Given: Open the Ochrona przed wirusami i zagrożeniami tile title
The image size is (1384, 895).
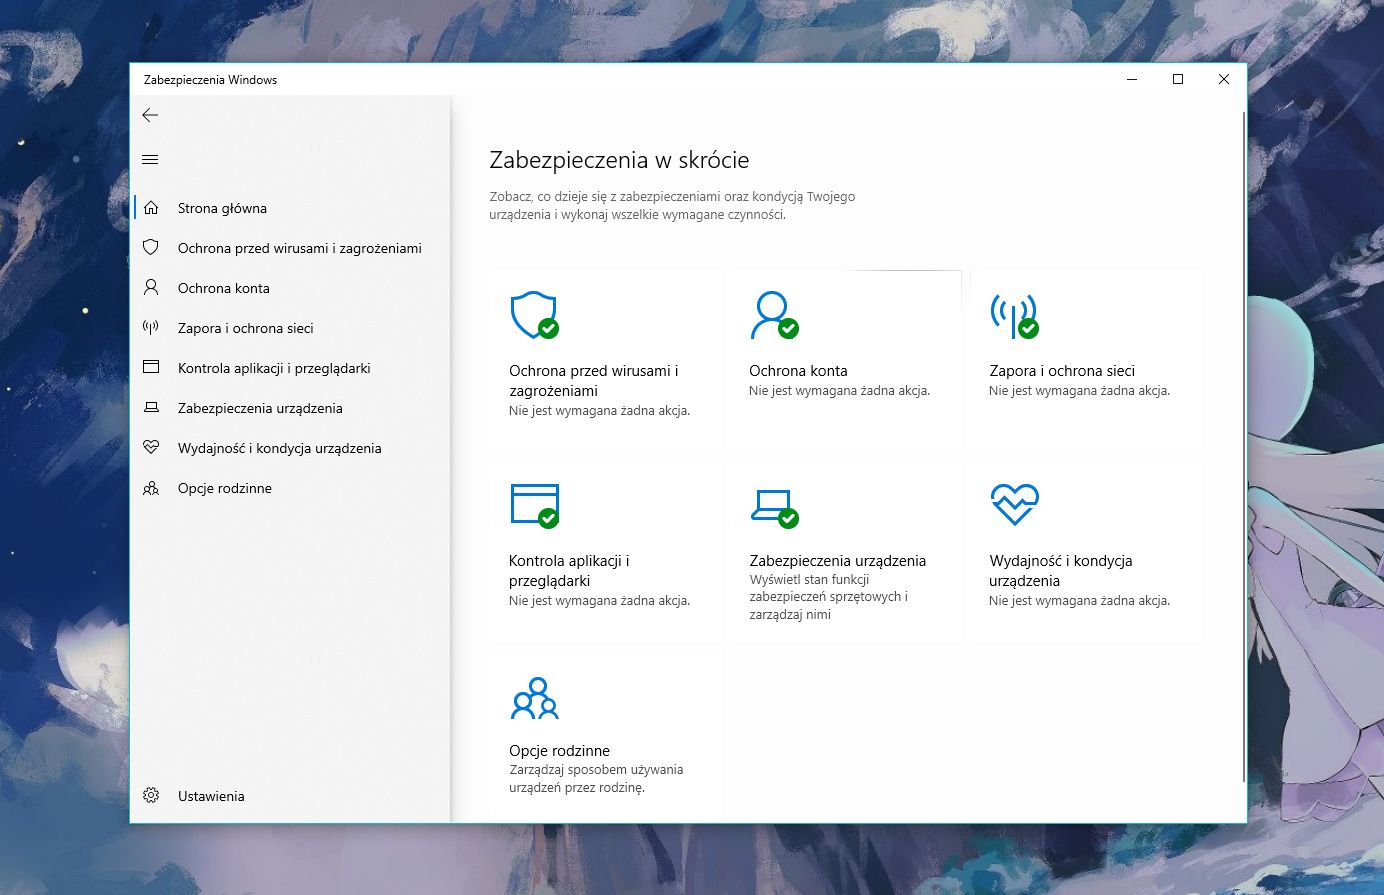Looking at the screenshot, I should [x=594, y=380].
